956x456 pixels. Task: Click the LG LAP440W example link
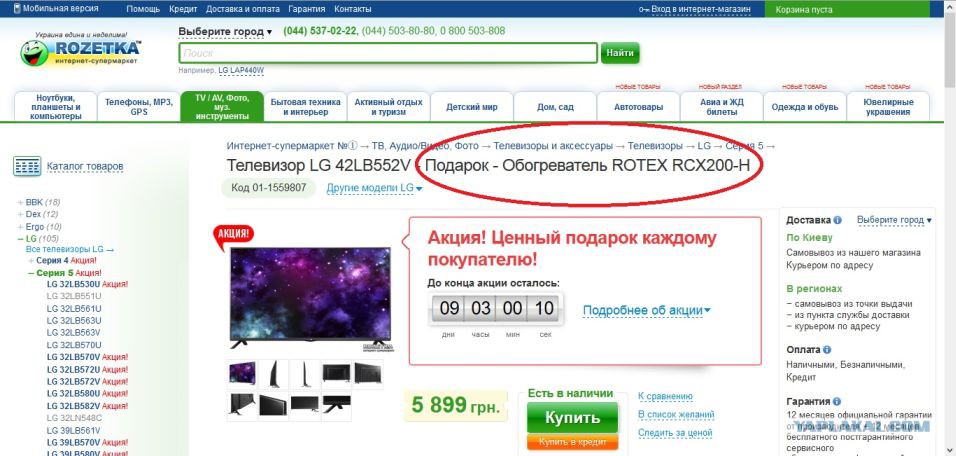point(241,71)
